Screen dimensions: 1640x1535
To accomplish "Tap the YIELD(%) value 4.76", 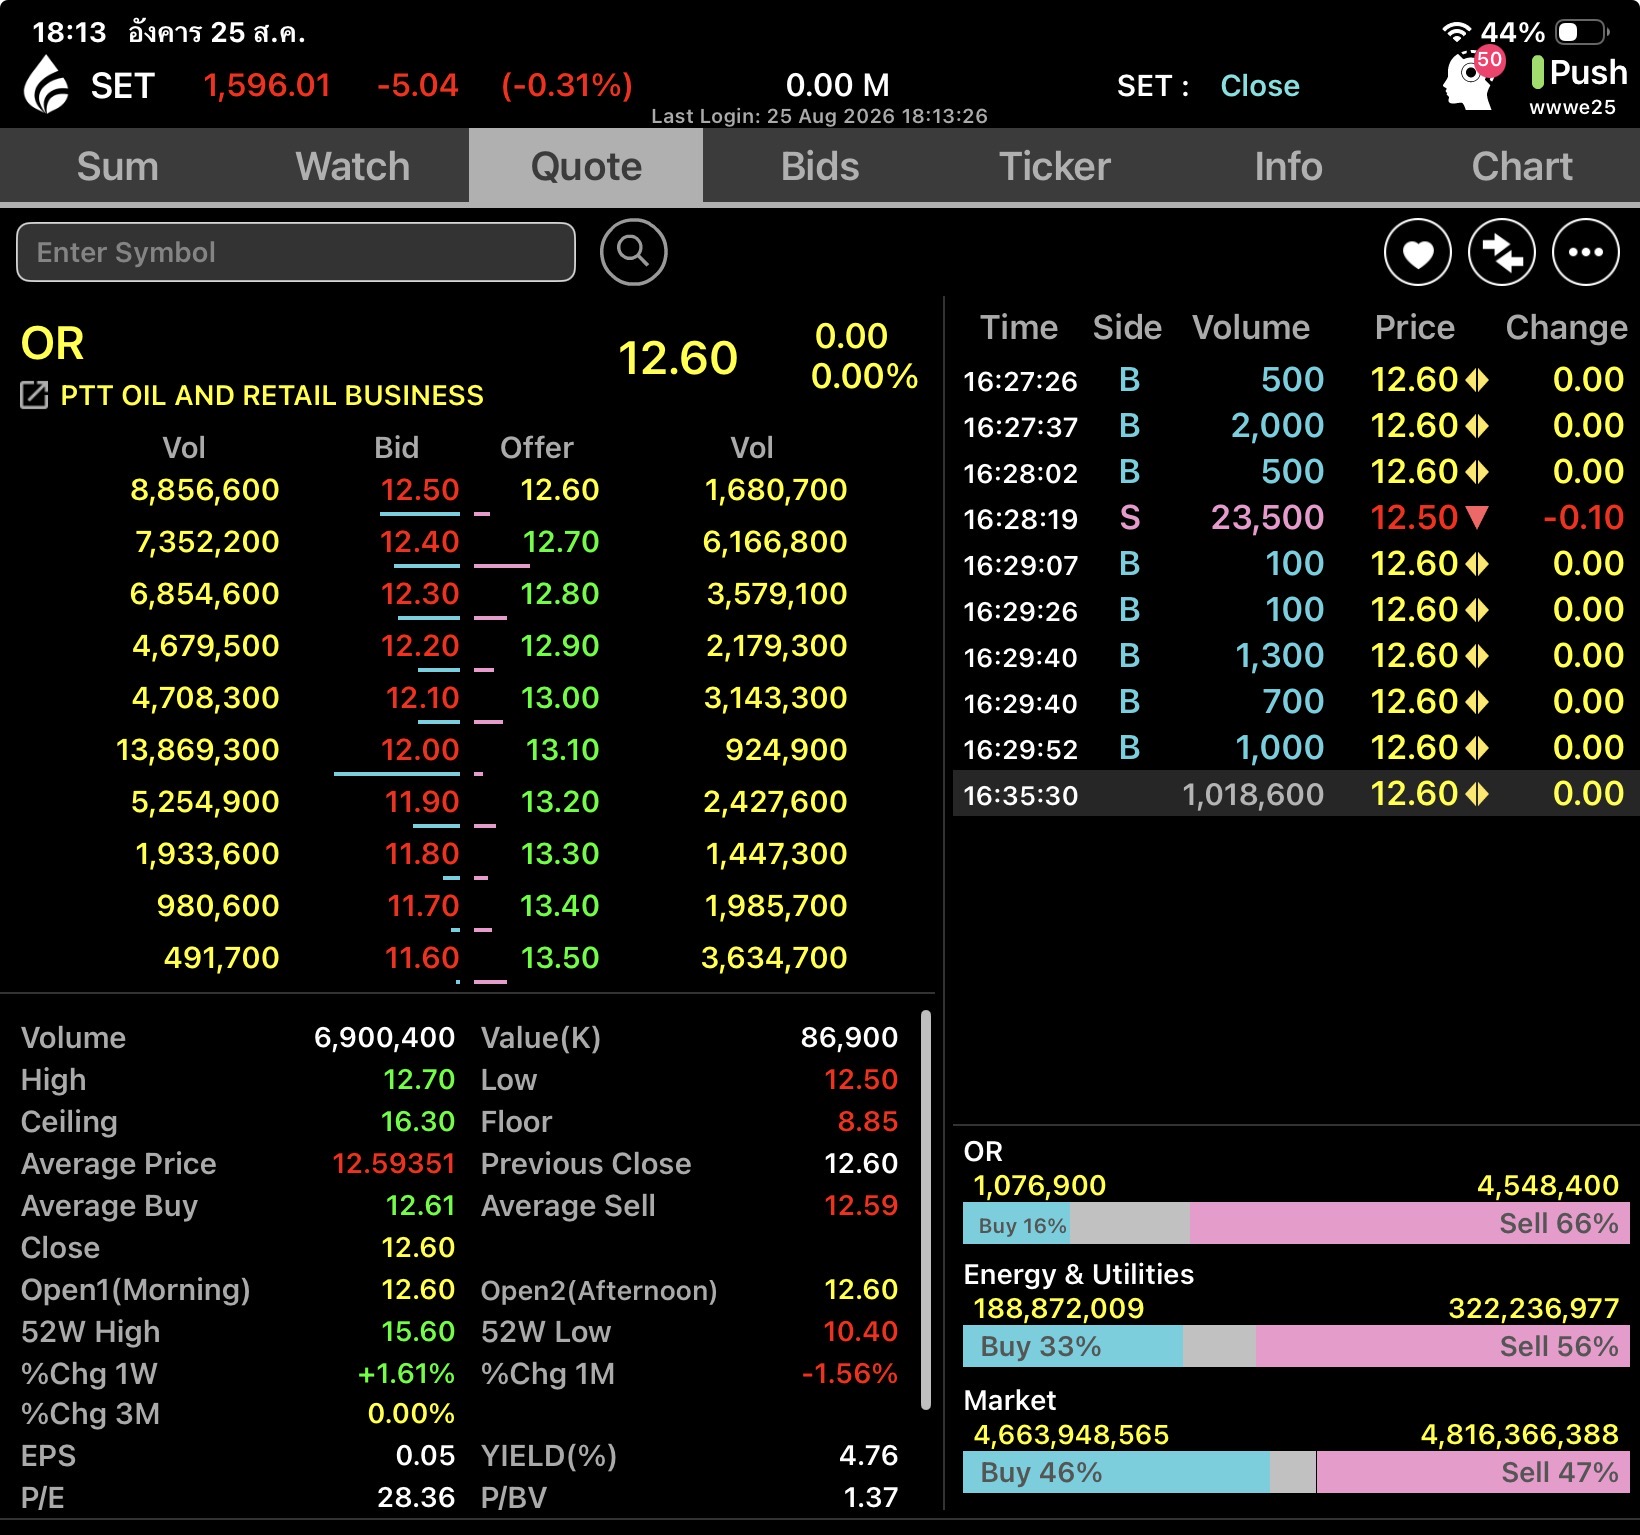I will pyautogui.click(x=868, y=1456).
